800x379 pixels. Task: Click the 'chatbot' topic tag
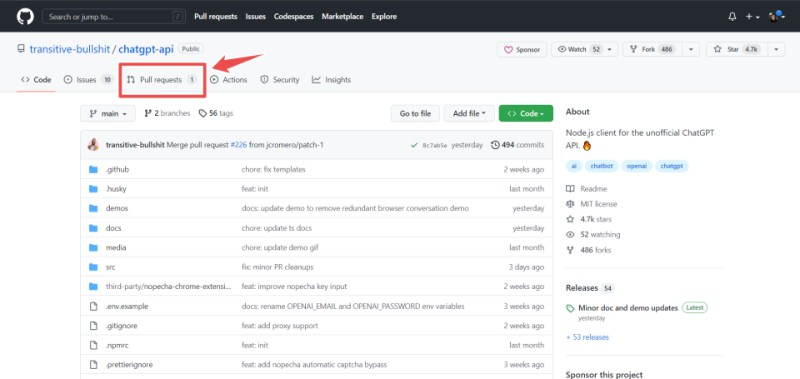pos(602,166)
